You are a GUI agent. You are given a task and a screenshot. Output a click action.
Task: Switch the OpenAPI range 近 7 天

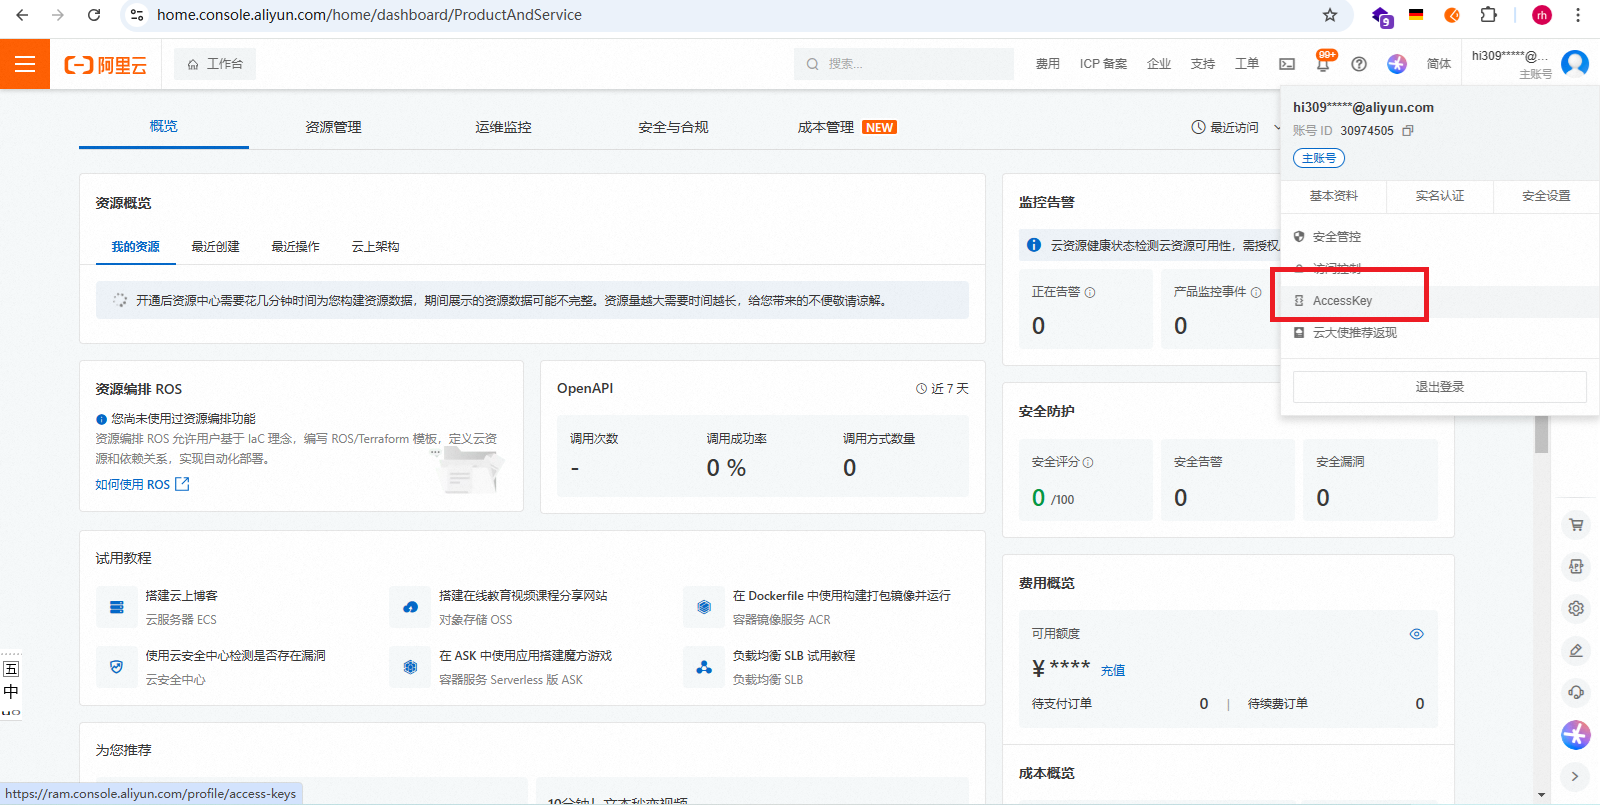coord(942,389)
